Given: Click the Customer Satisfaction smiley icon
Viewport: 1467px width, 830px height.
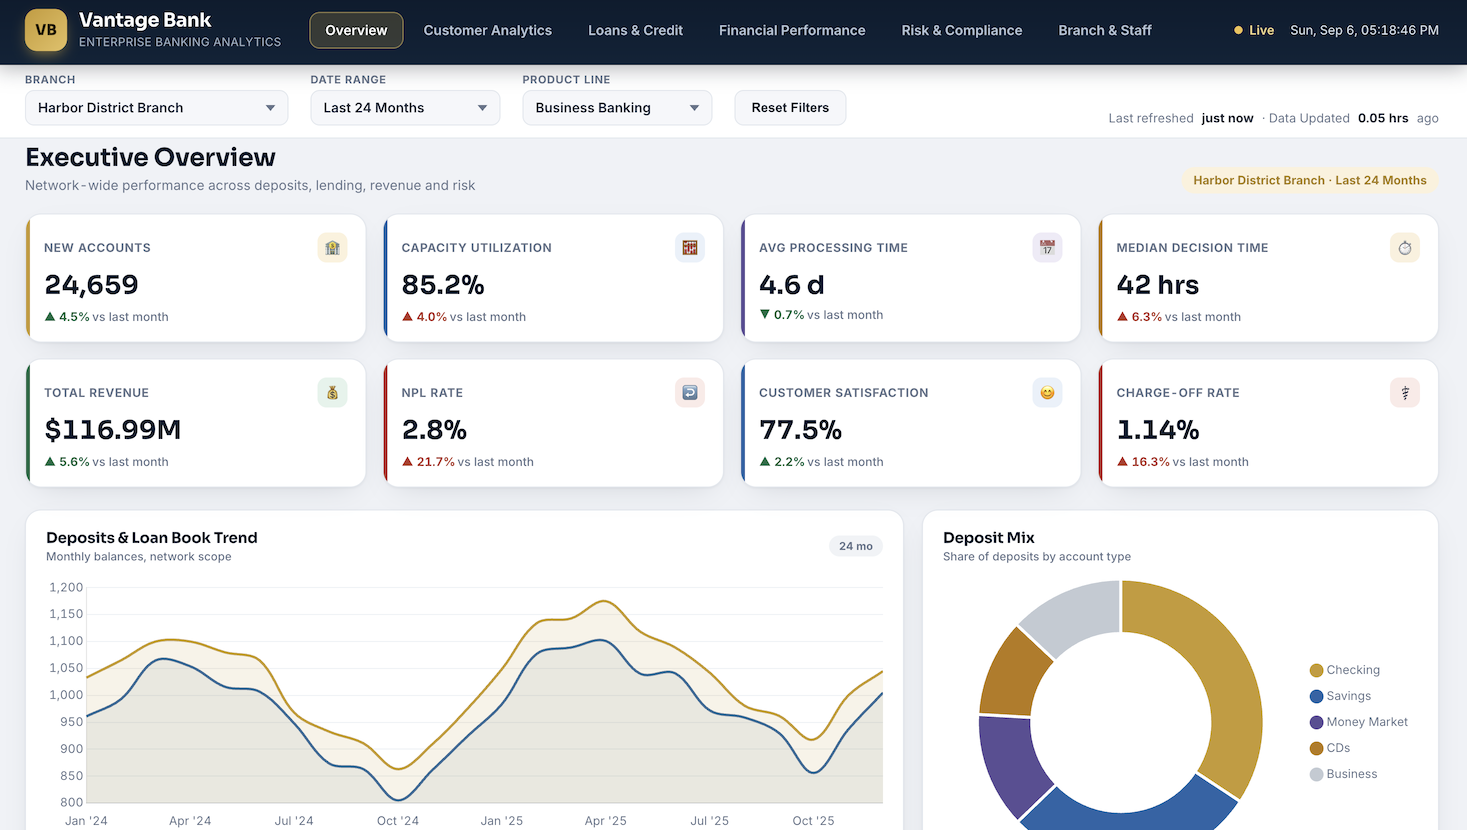Looking at the screenshot, I should click(1047, 393).
